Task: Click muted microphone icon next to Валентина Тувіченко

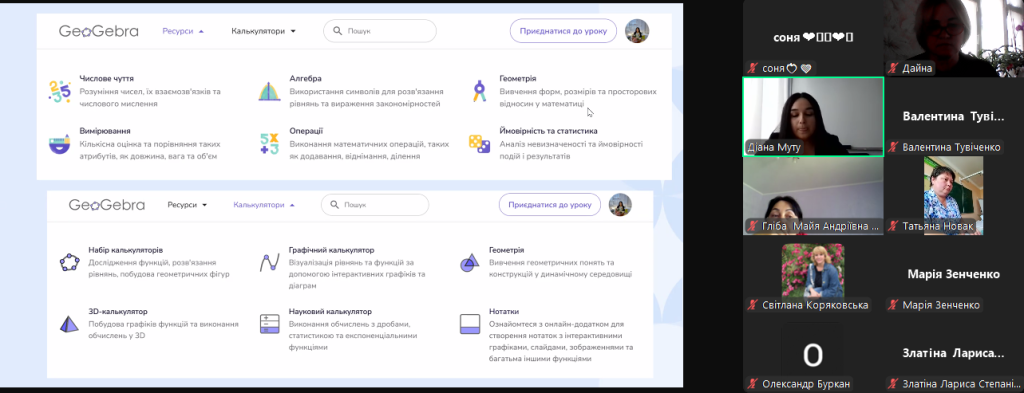Action: (x=893, y=148)
